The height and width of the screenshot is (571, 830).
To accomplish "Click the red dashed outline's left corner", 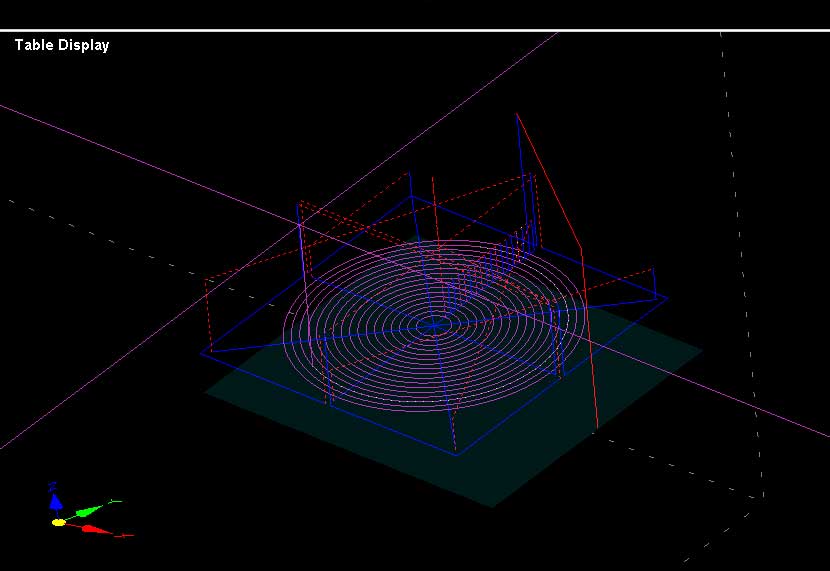I will (x=206, y=280).
